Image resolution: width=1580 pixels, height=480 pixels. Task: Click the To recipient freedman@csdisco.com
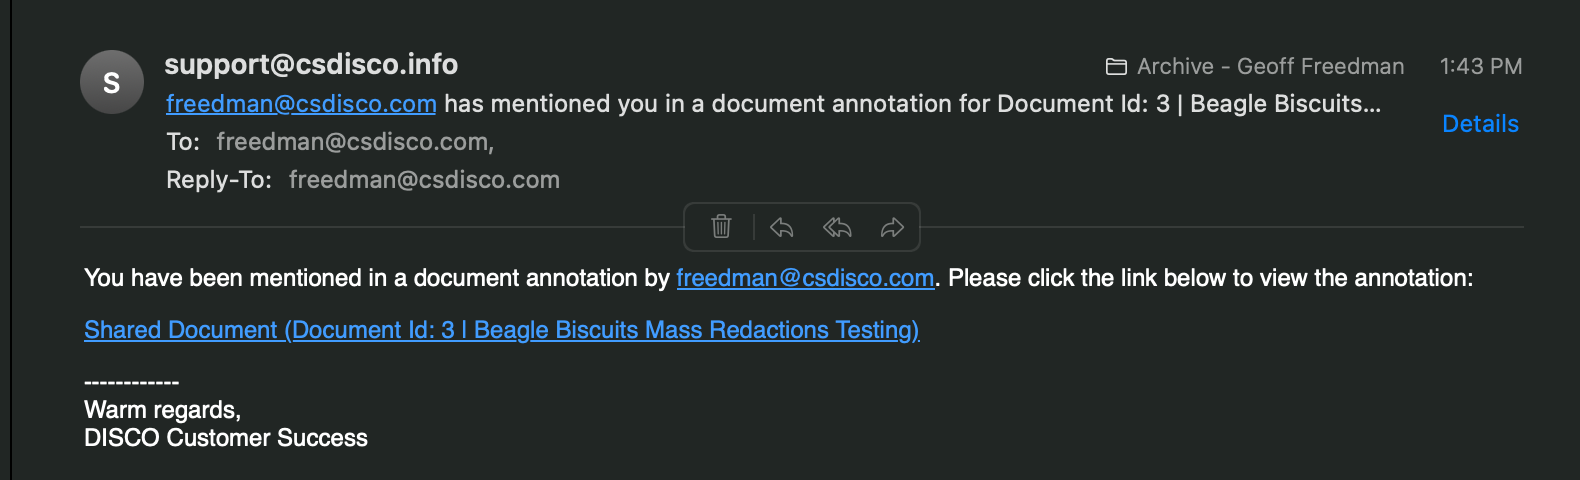[x=355, y=142]
